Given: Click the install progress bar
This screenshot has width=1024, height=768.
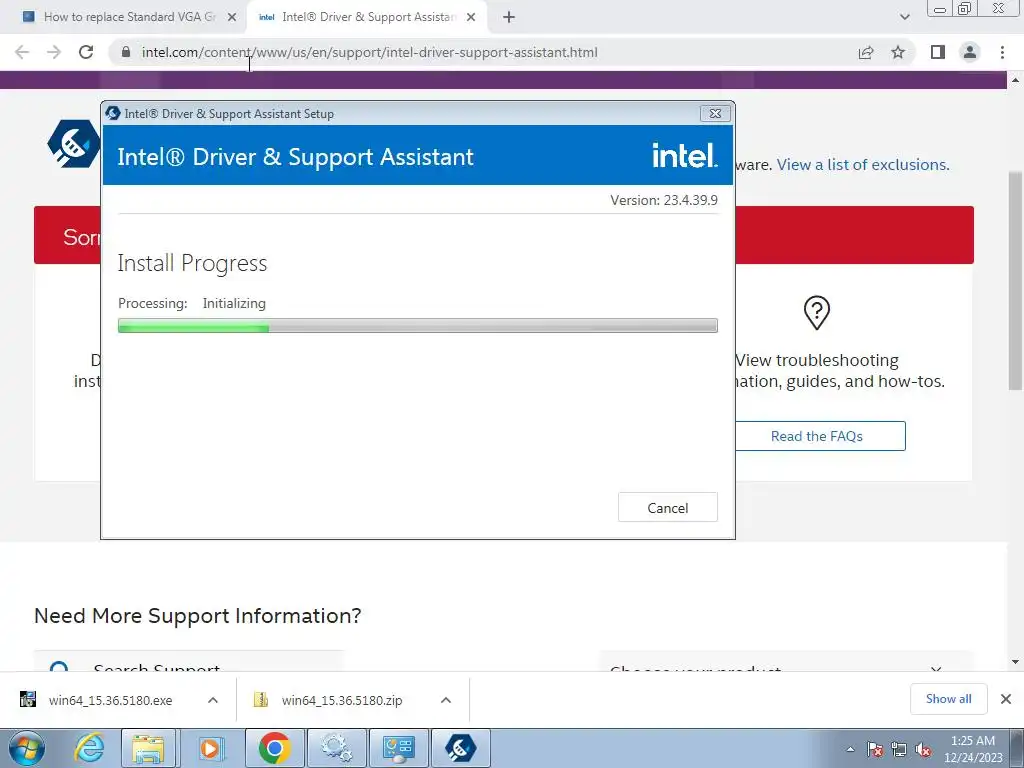Looking at the screenshot, I should tap(417, 325).
